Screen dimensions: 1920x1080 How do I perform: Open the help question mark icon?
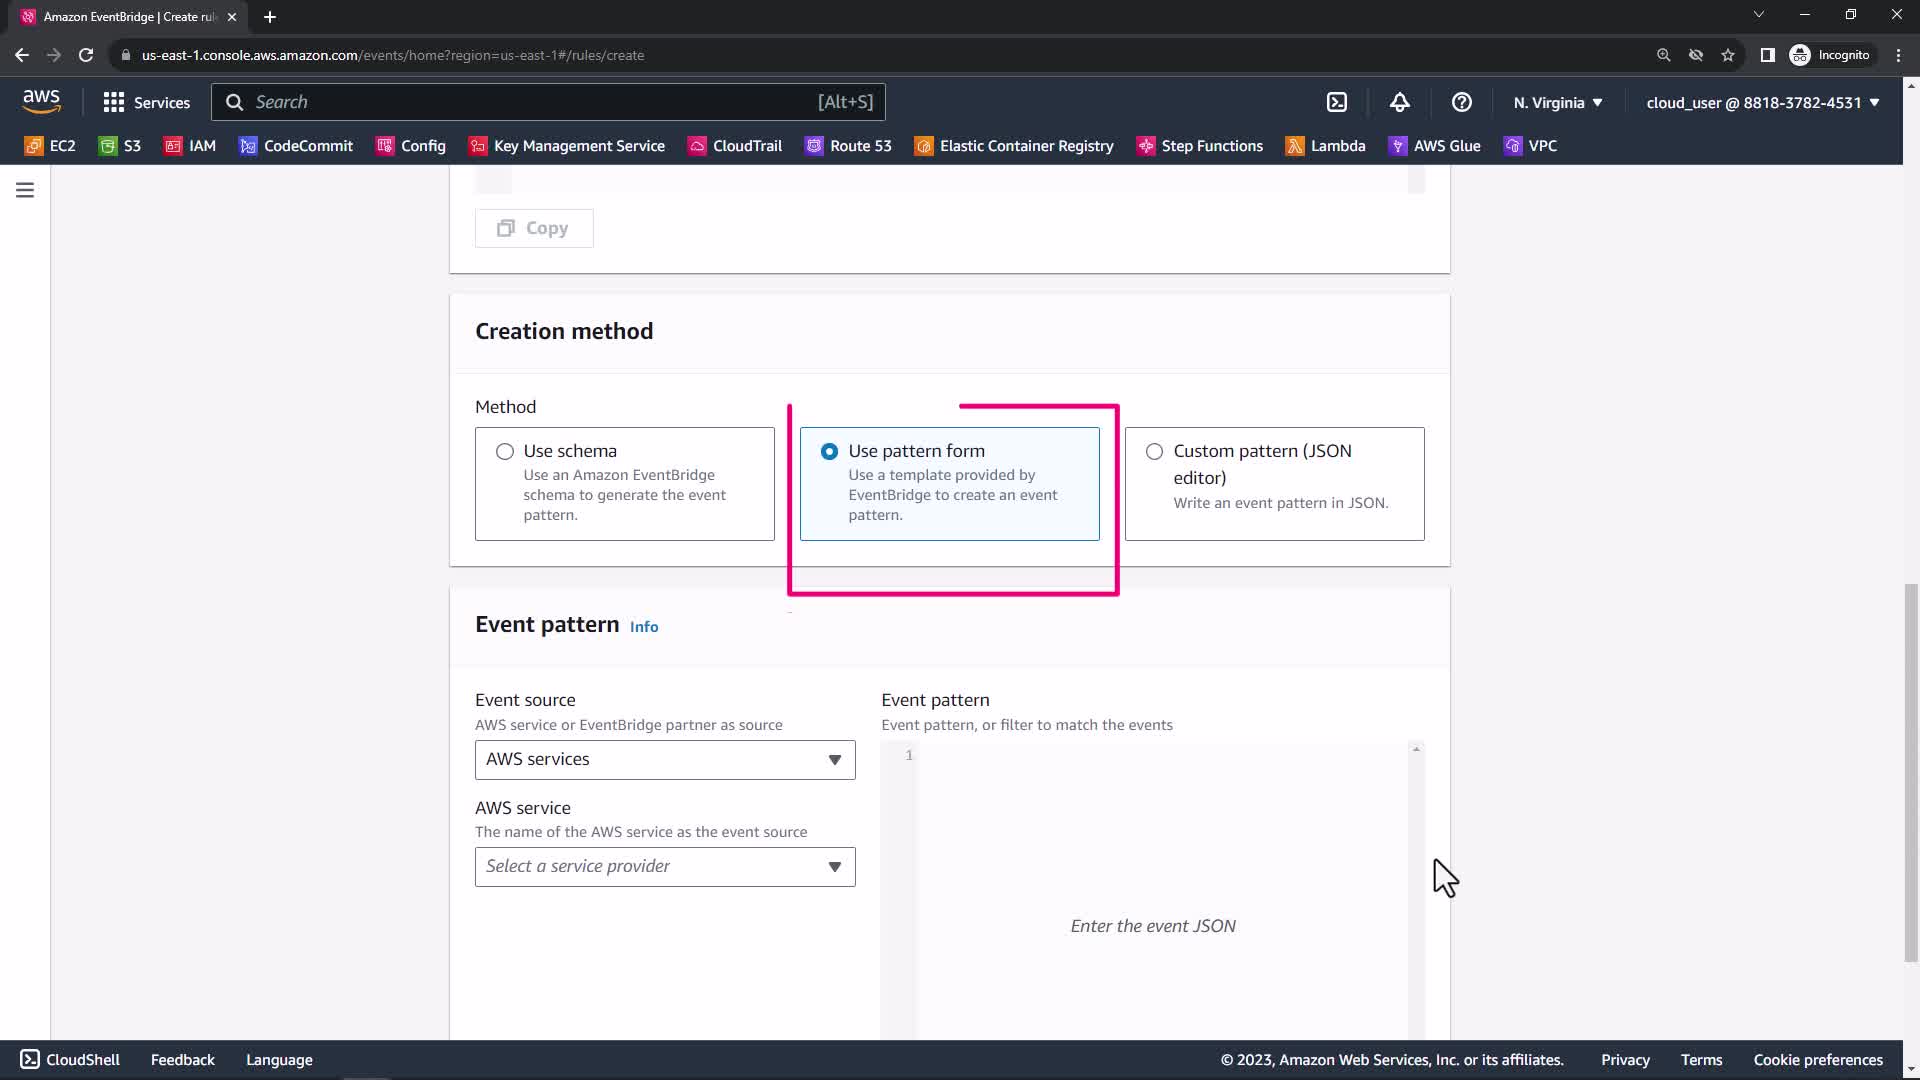1461,102
